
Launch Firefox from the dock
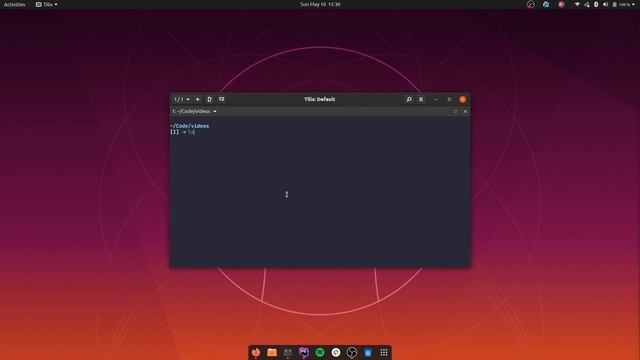[x=256, y=352]
